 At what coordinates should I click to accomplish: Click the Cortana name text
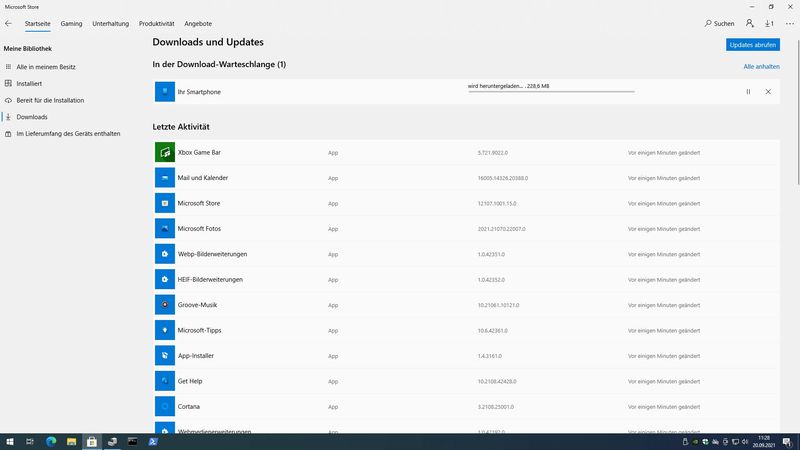[x=188, y=407]
